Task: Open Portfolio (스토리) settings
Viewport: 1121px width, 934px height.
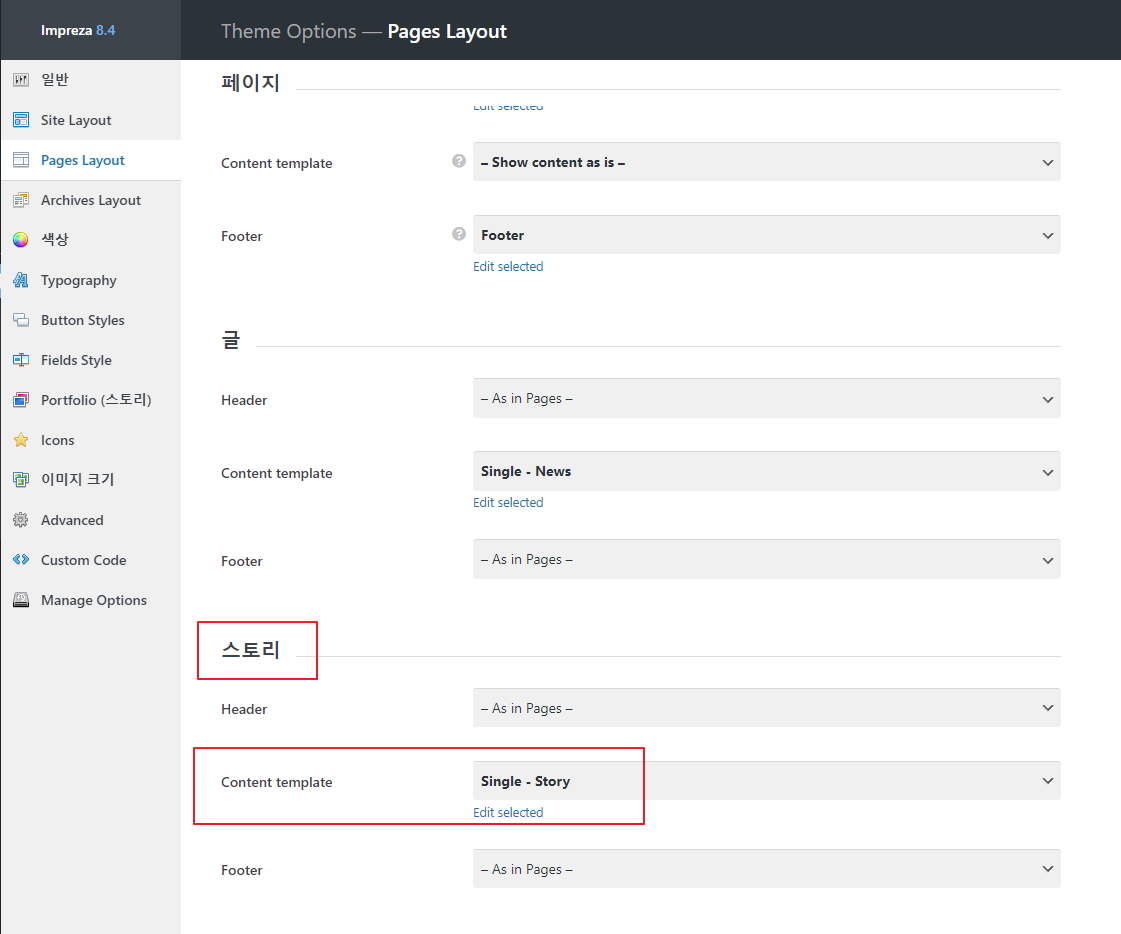Action: [91, 400]
